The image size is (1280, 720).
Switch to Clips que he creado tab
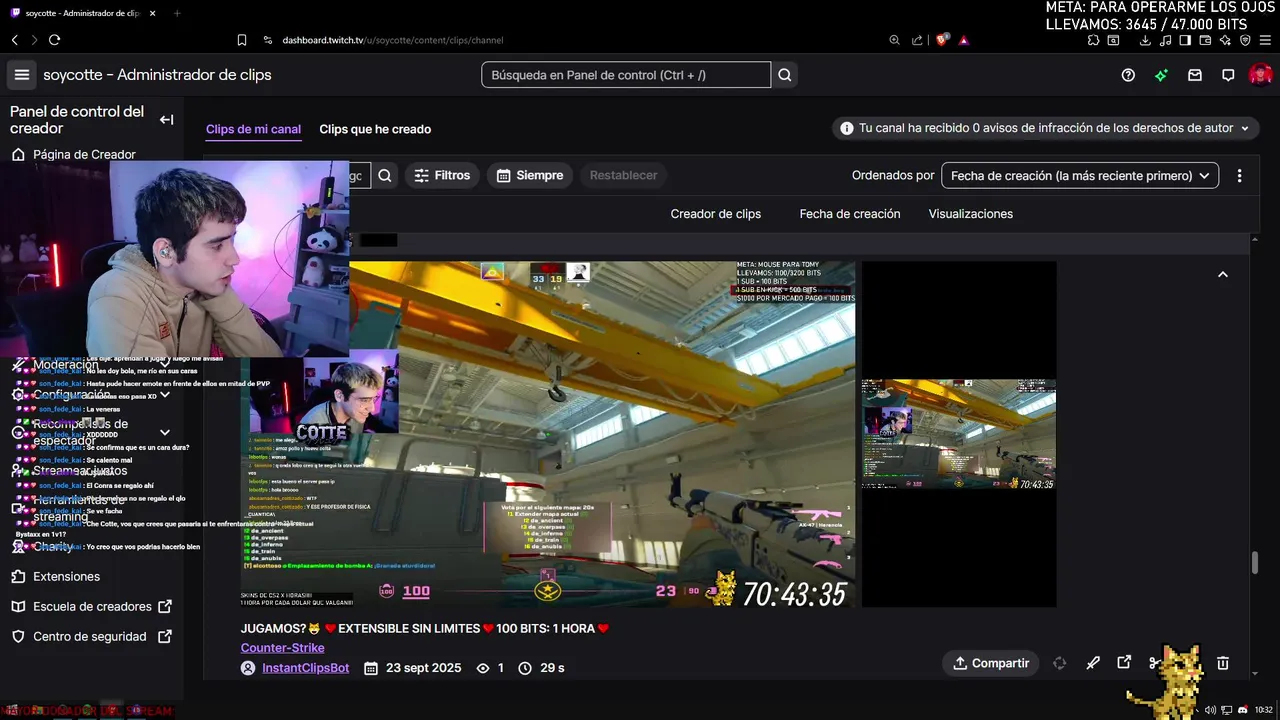click(375, 129)
